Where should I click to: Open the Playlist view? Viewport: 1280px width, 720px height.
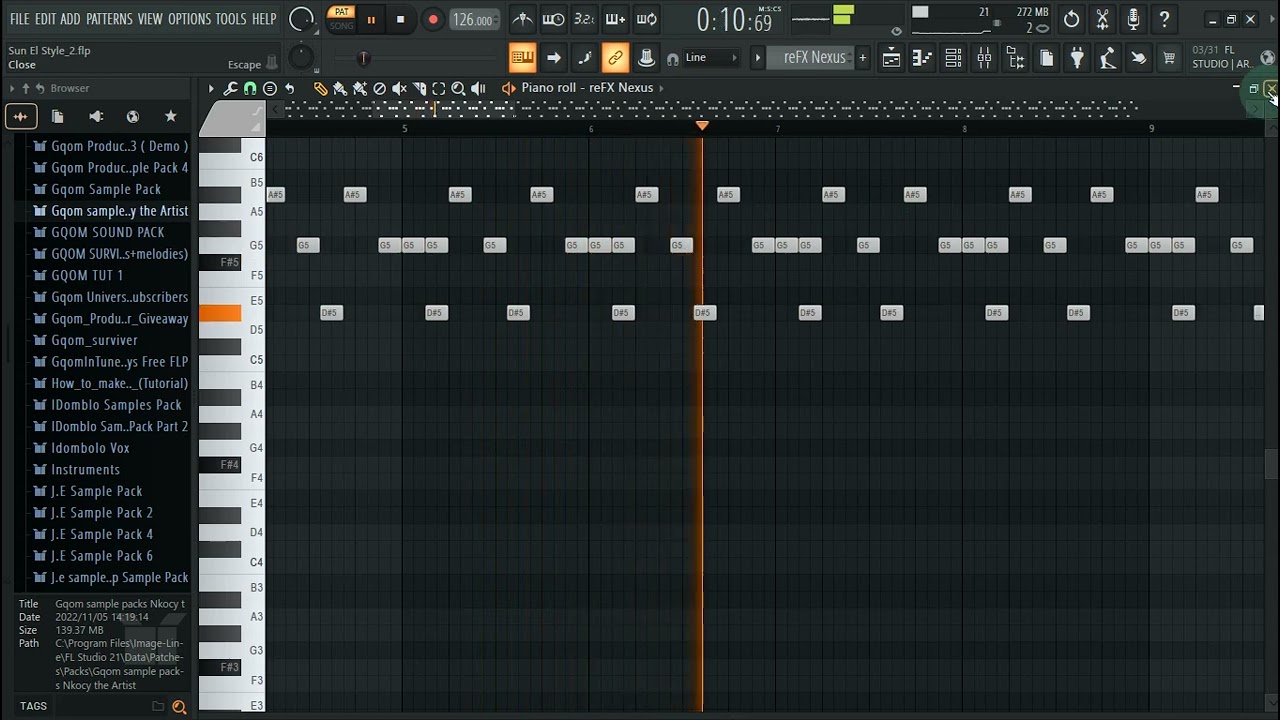pos(890,58)
